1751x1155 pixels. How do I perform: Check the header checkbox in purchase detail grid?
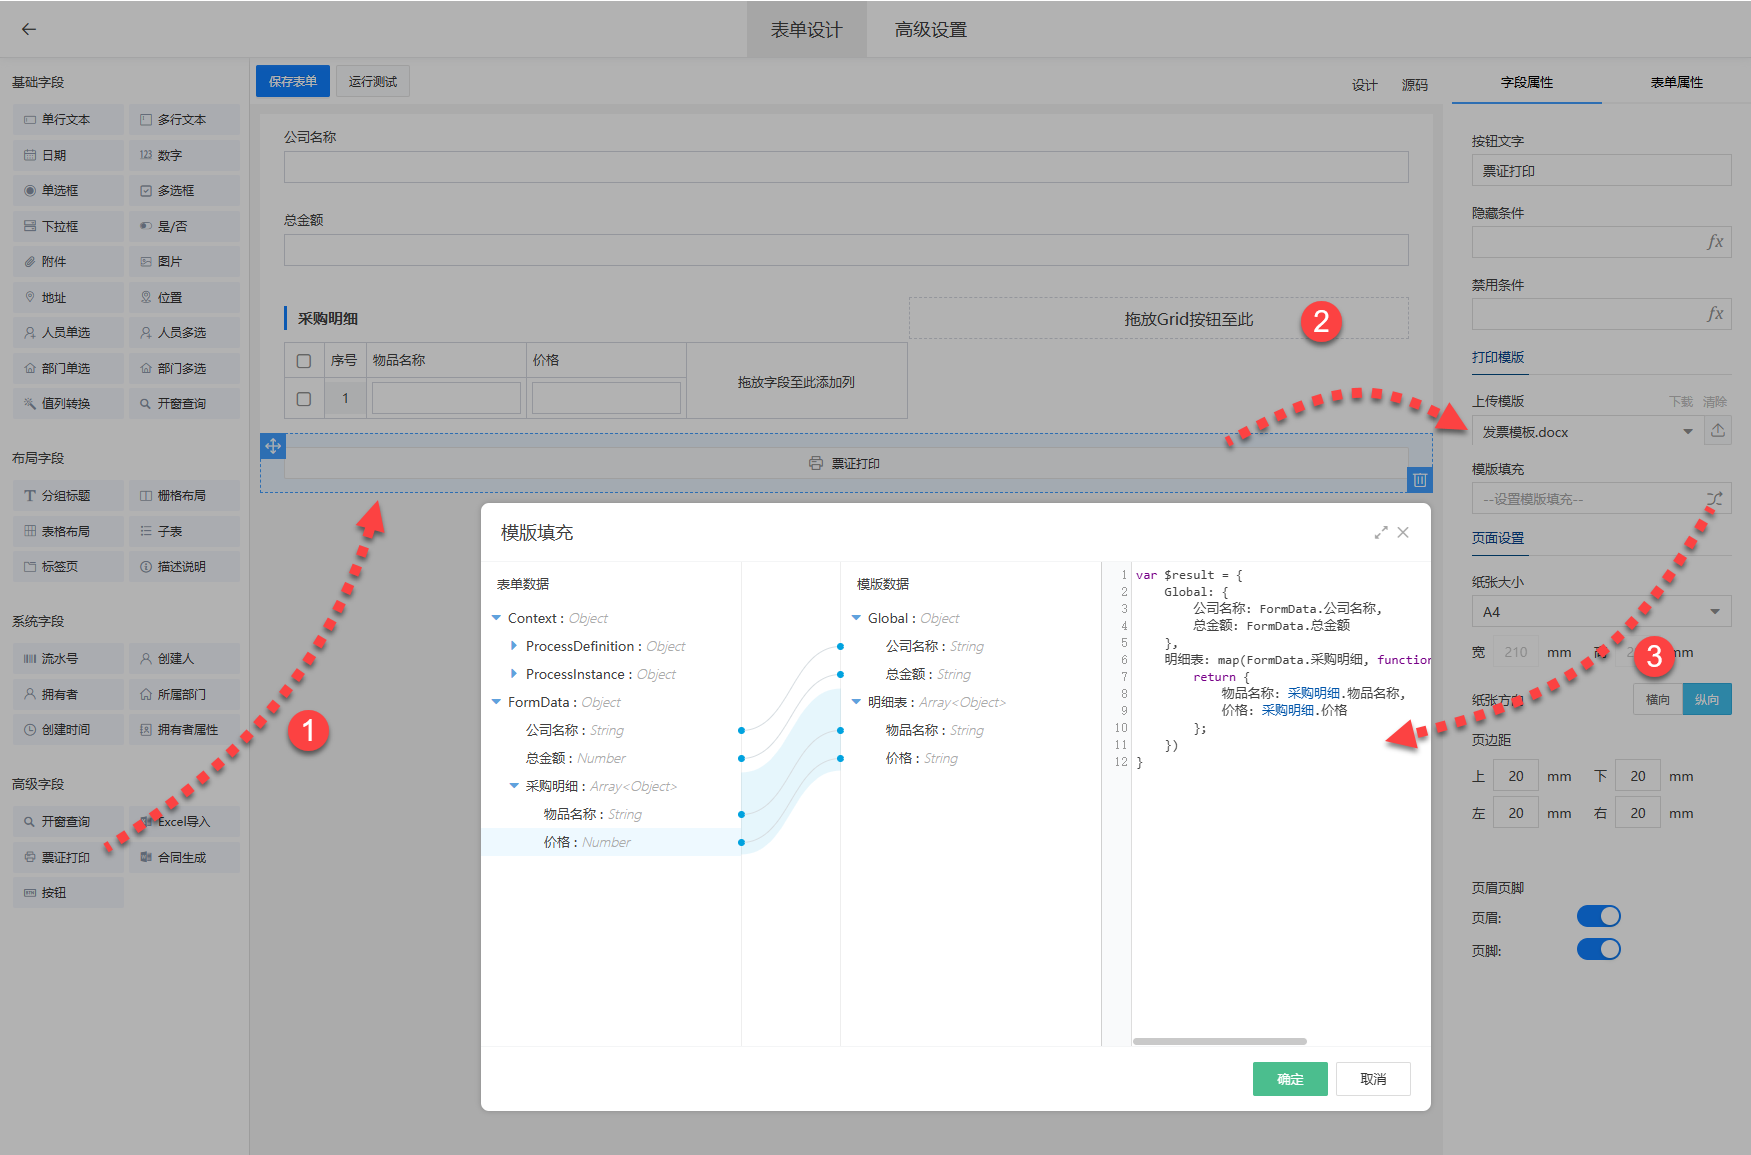point(304,361)
